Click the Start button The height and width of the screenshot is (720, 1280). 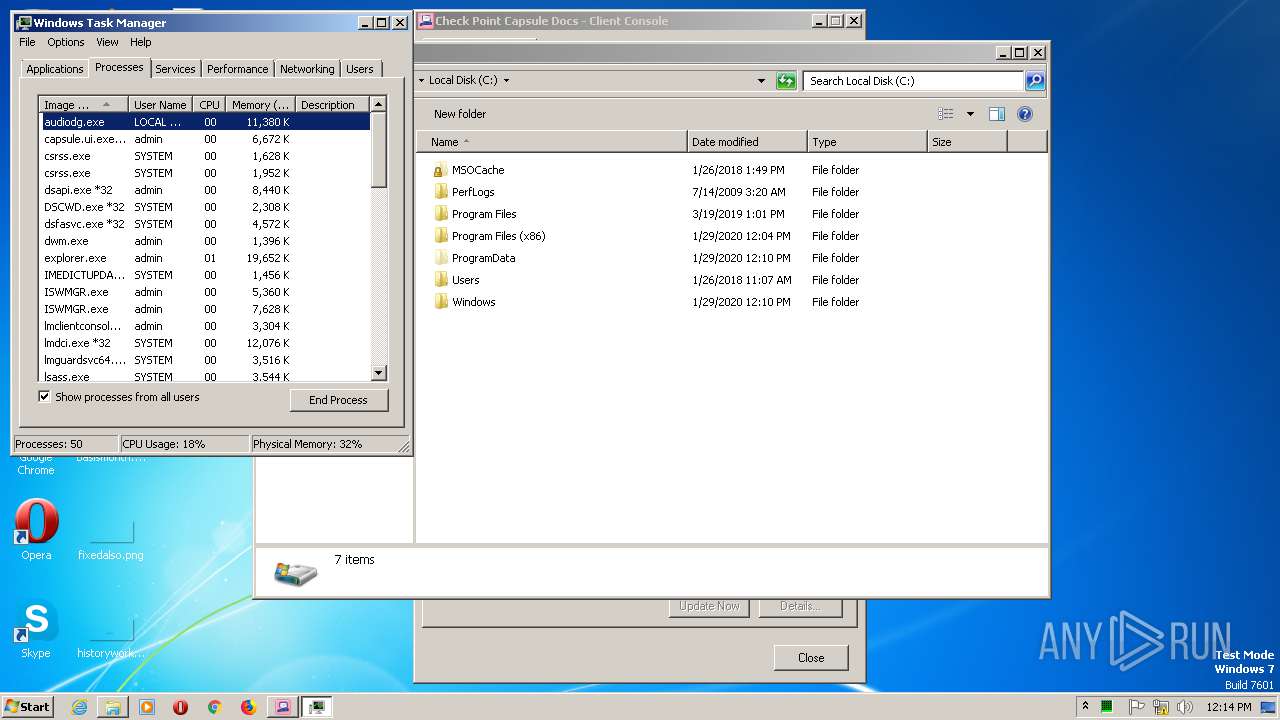[x=28, y=707]
